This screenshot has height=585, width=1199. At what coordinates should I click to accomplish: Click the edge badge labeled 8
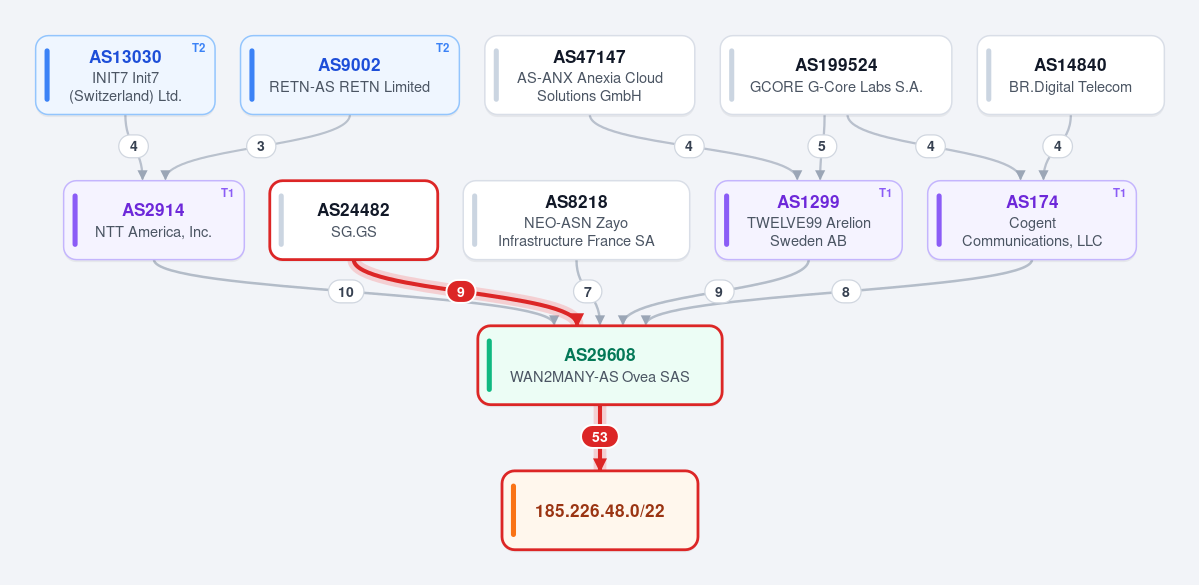coord(846,291)
